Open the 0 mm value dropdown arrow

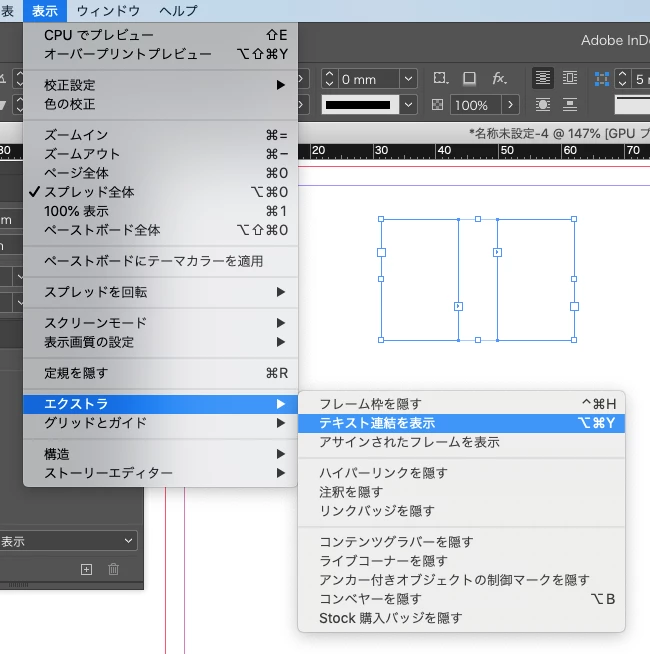coord(408,78)
